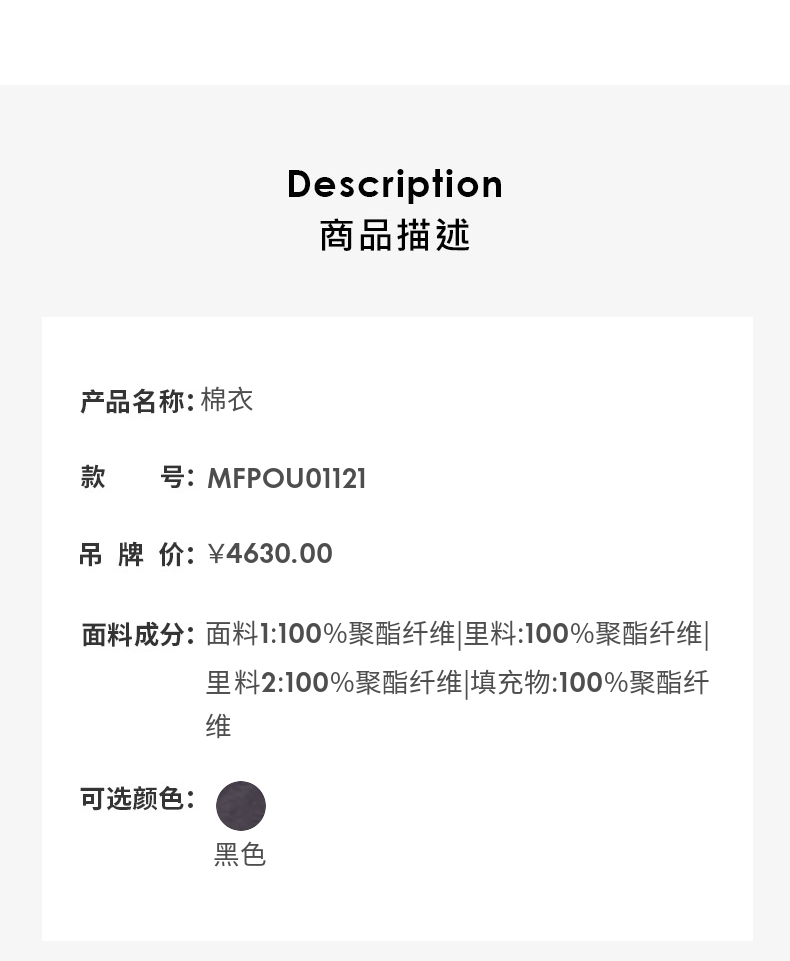Click the Description heading
Viewport: 790px width, 961px height.
point(395,184)
